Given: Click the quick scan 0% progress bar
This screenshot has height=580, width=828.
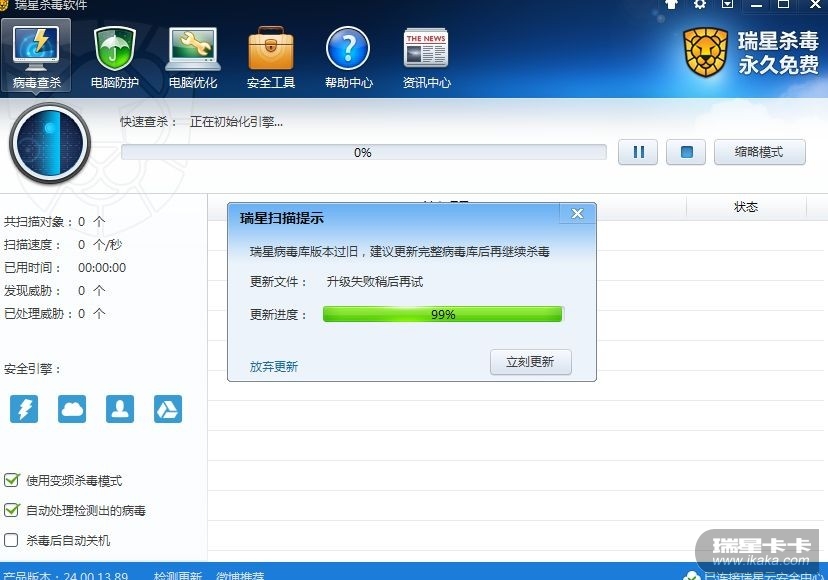Looking at the screenshot, I should click(x=363, y=152).
